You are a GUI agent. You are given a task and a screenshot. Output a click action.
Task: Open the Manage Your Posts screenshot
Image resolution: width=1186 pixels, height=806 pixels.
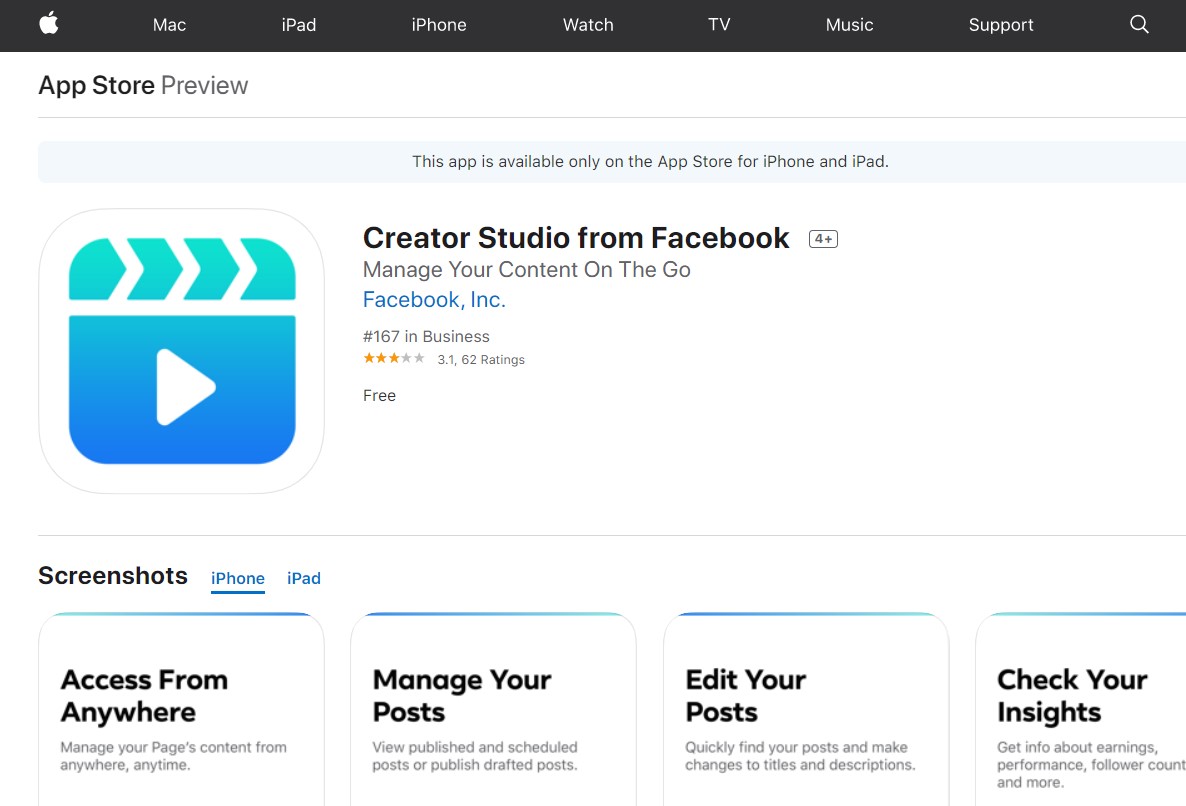(x=493, y=709)
